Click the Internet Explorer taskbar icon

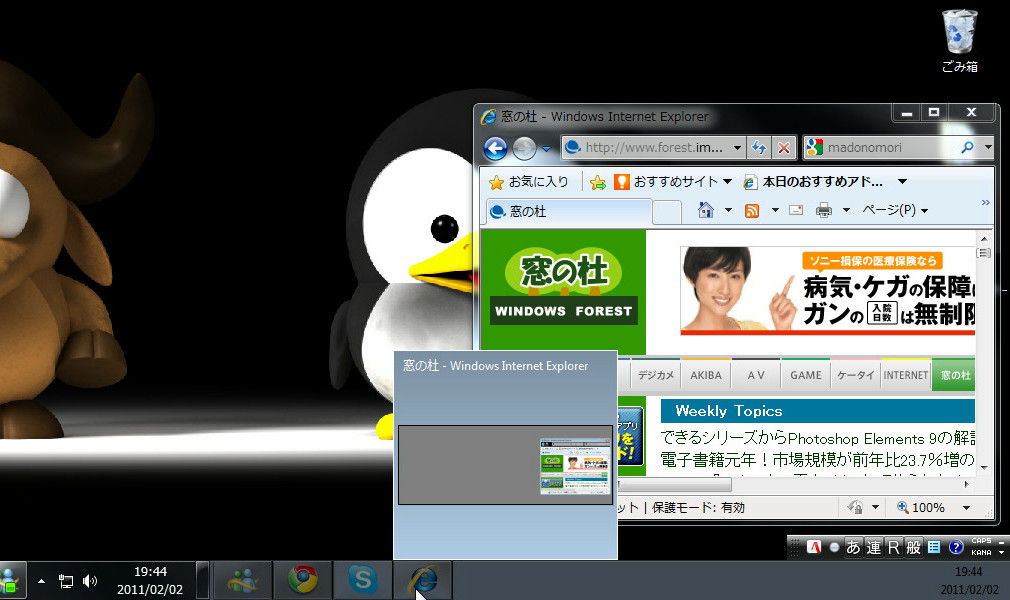[x=423, y=580]
